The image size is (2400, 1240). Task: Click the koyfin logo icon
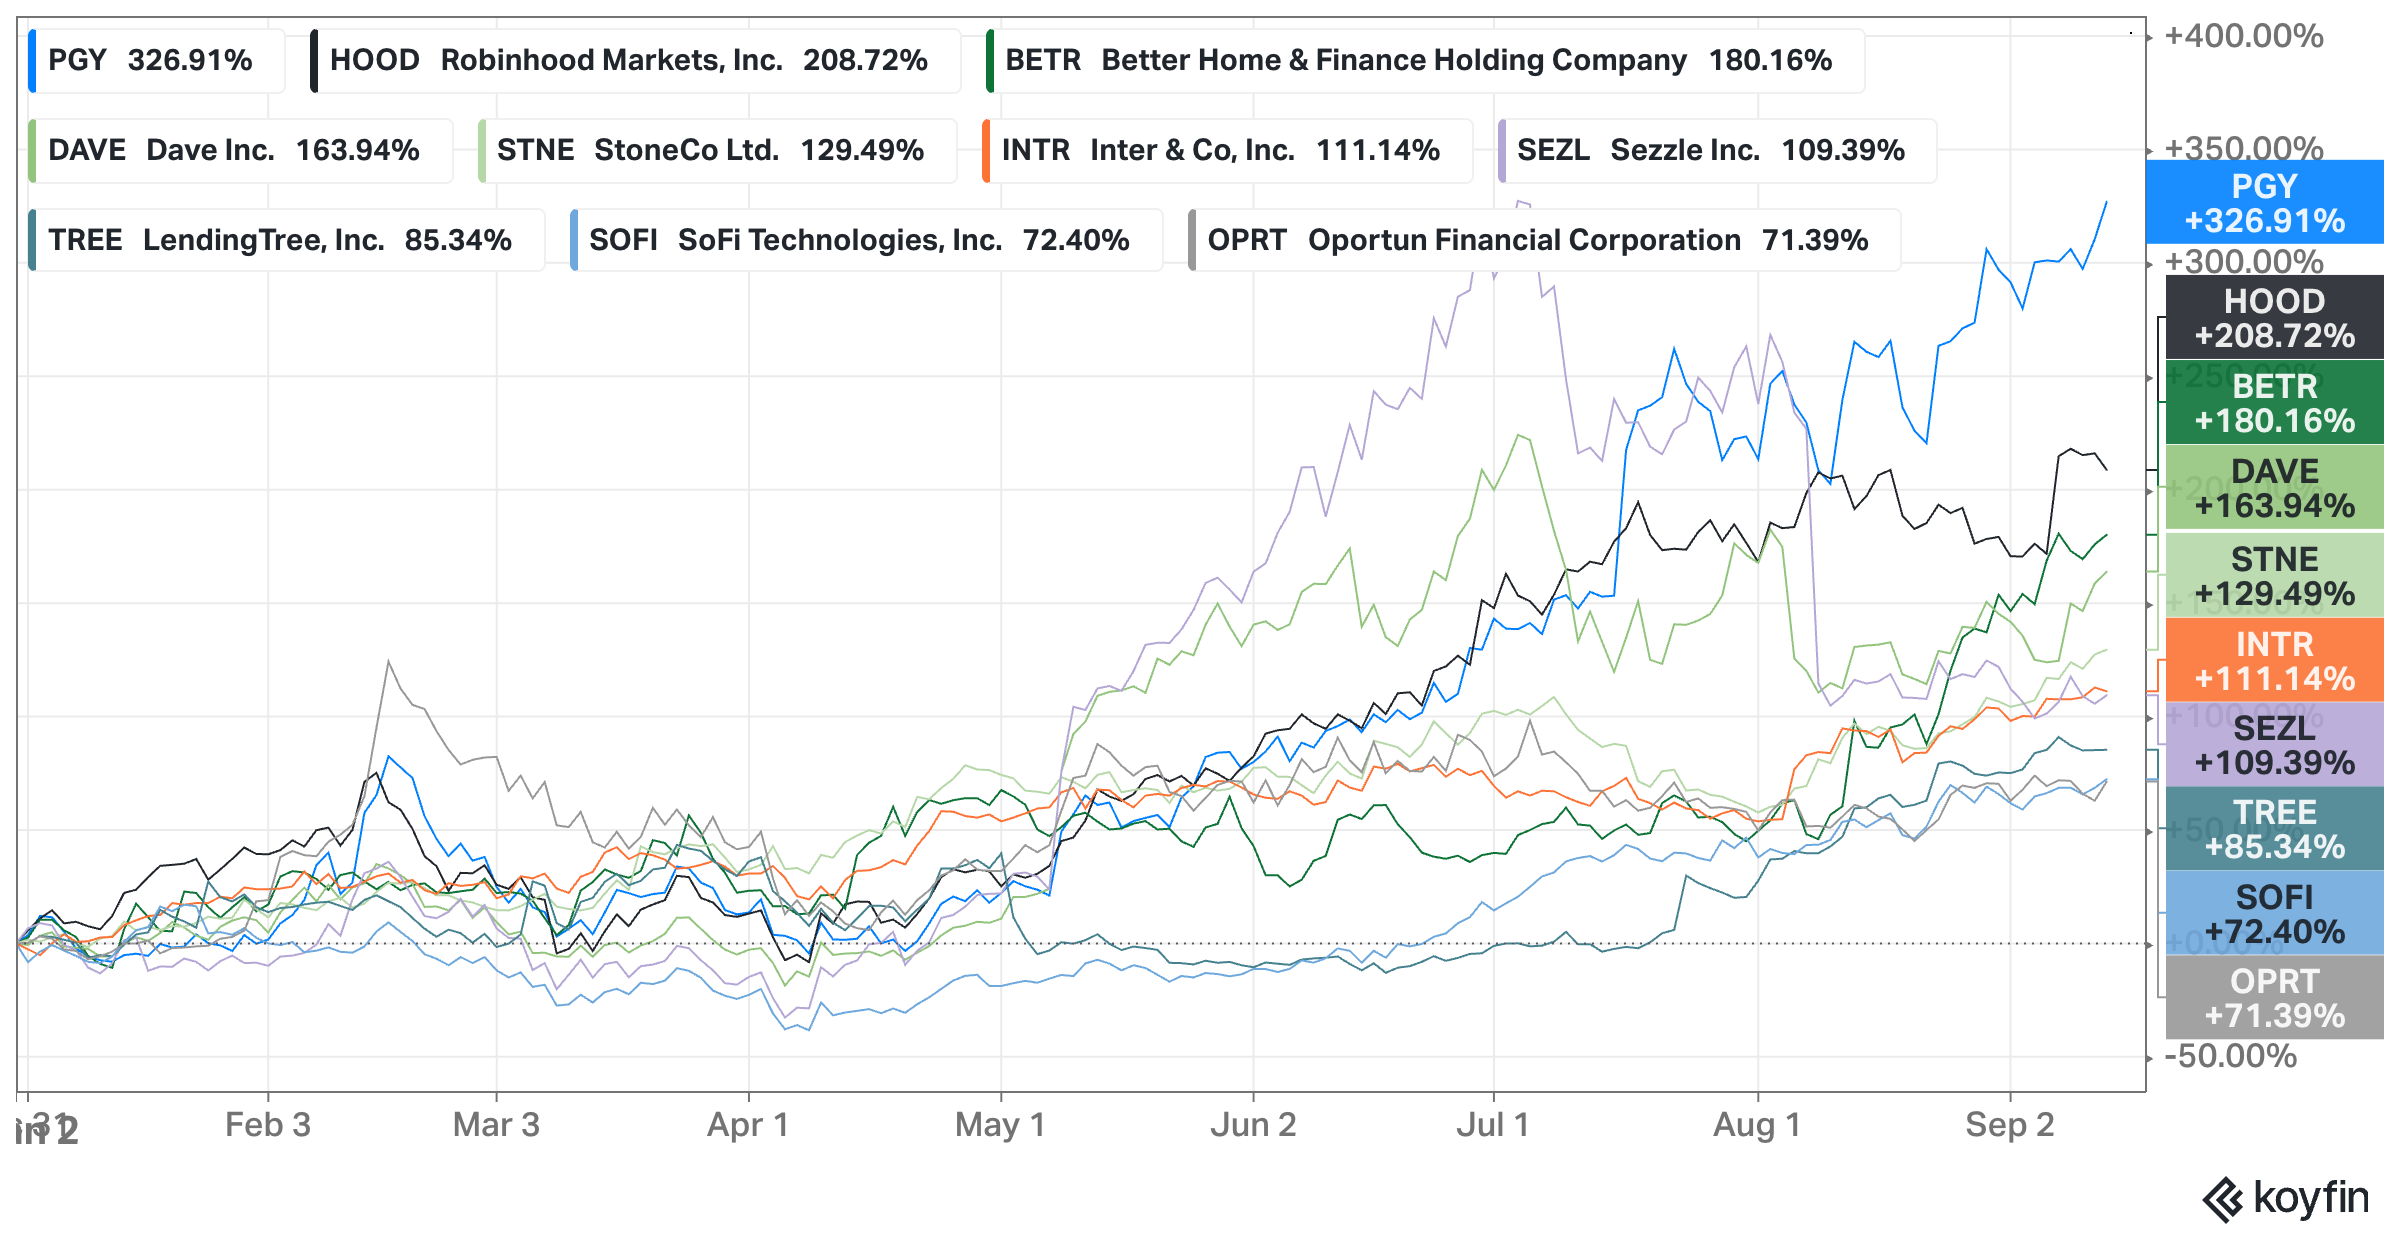point(2223,1200)
